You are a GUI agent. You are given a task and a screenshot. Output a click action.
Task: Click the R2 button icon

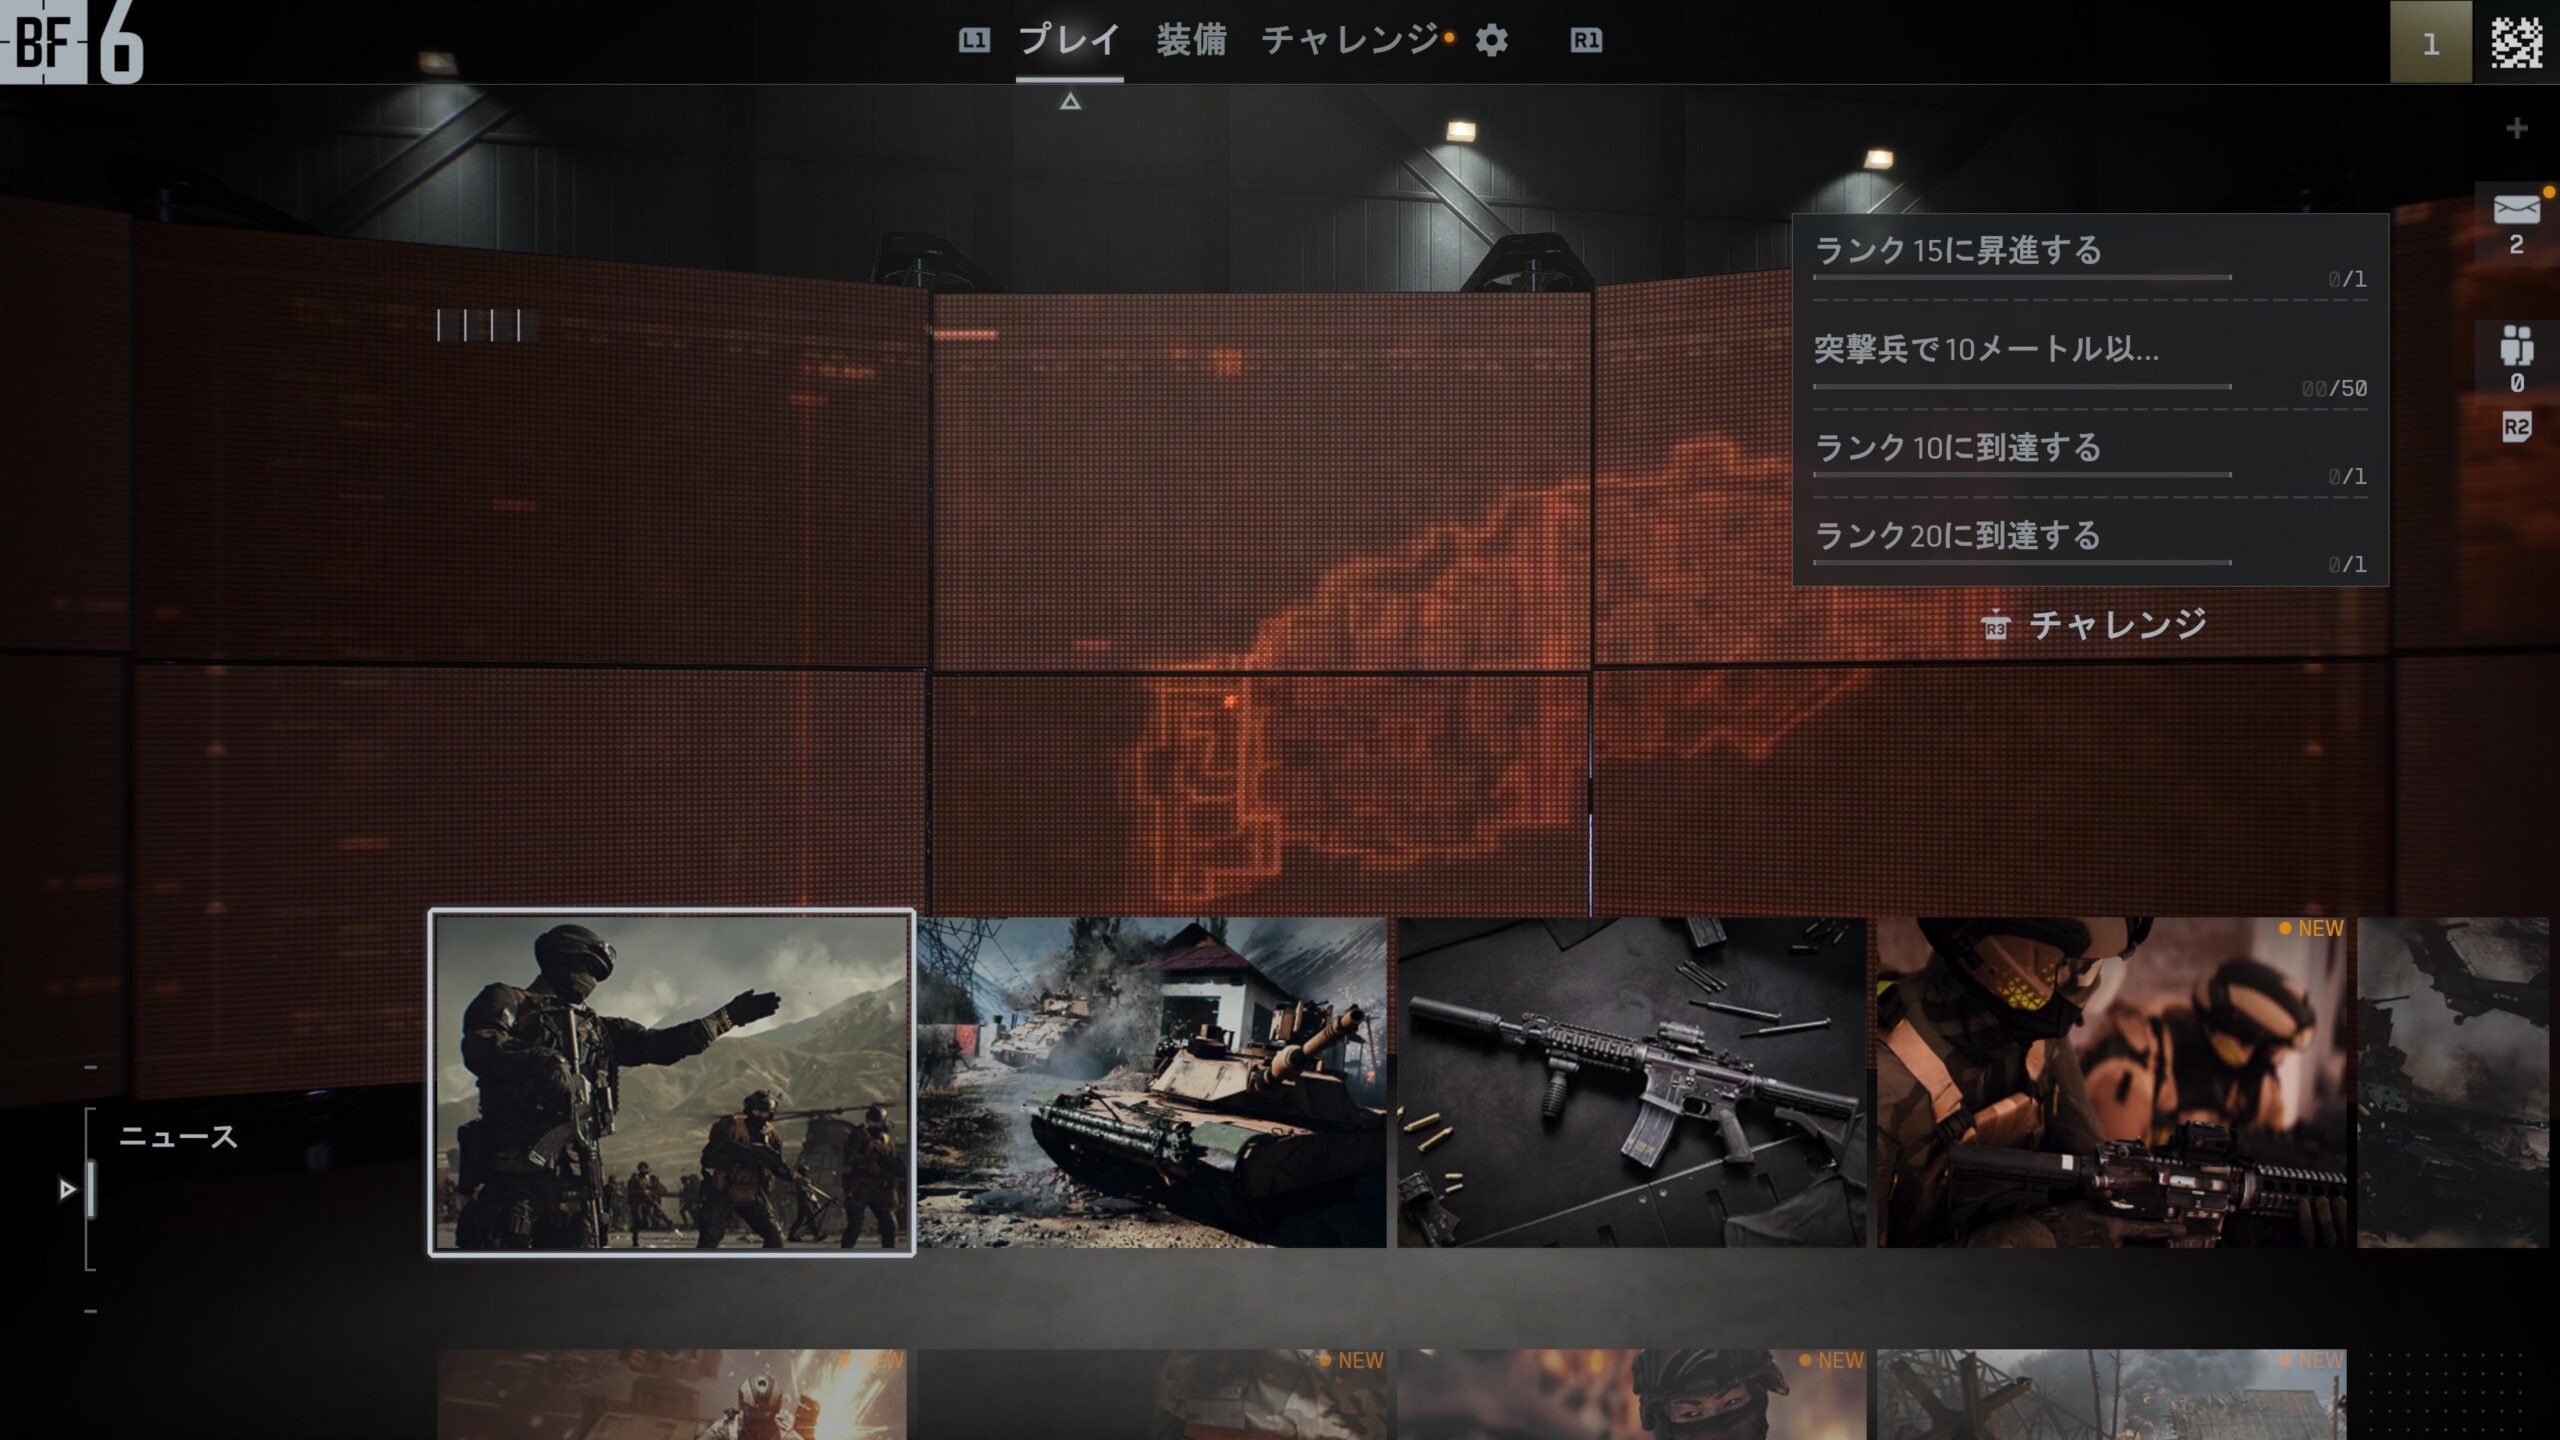coord(2516,429)
